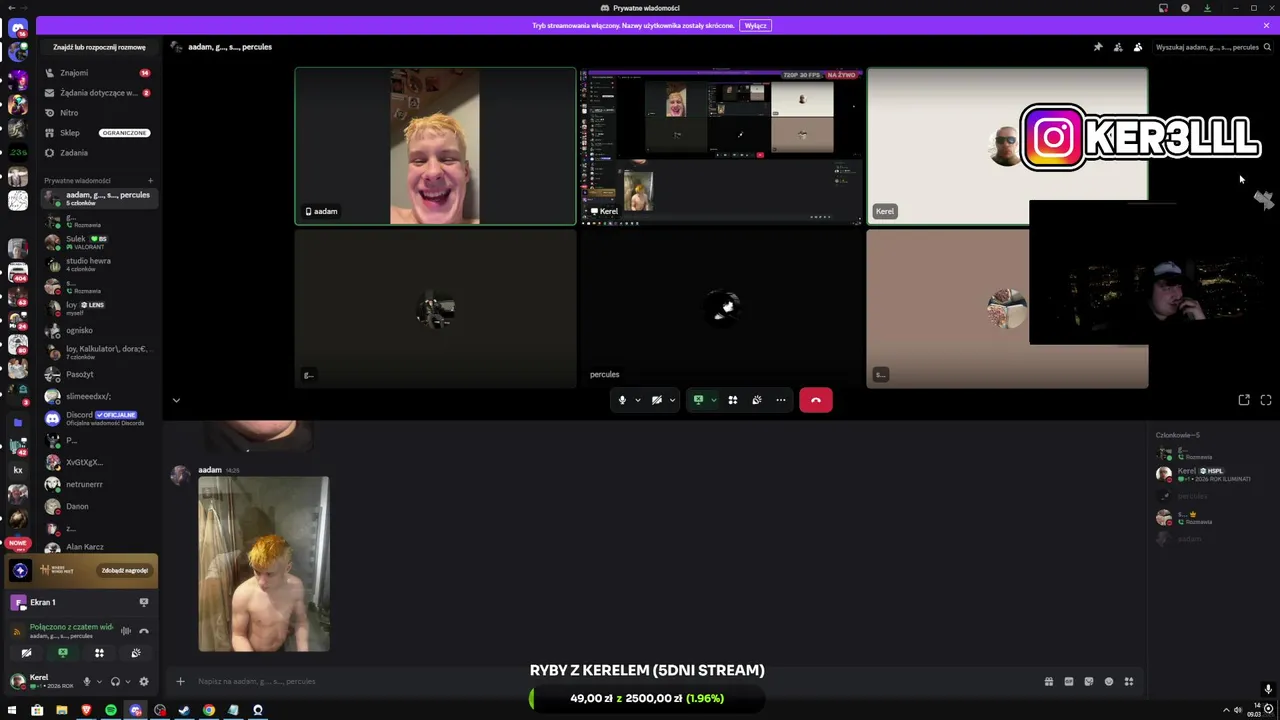This screenshot has width=1280, height=720.
Task: Open the official Discord messages
Action: pyautogui.click(x=98, y=418)
